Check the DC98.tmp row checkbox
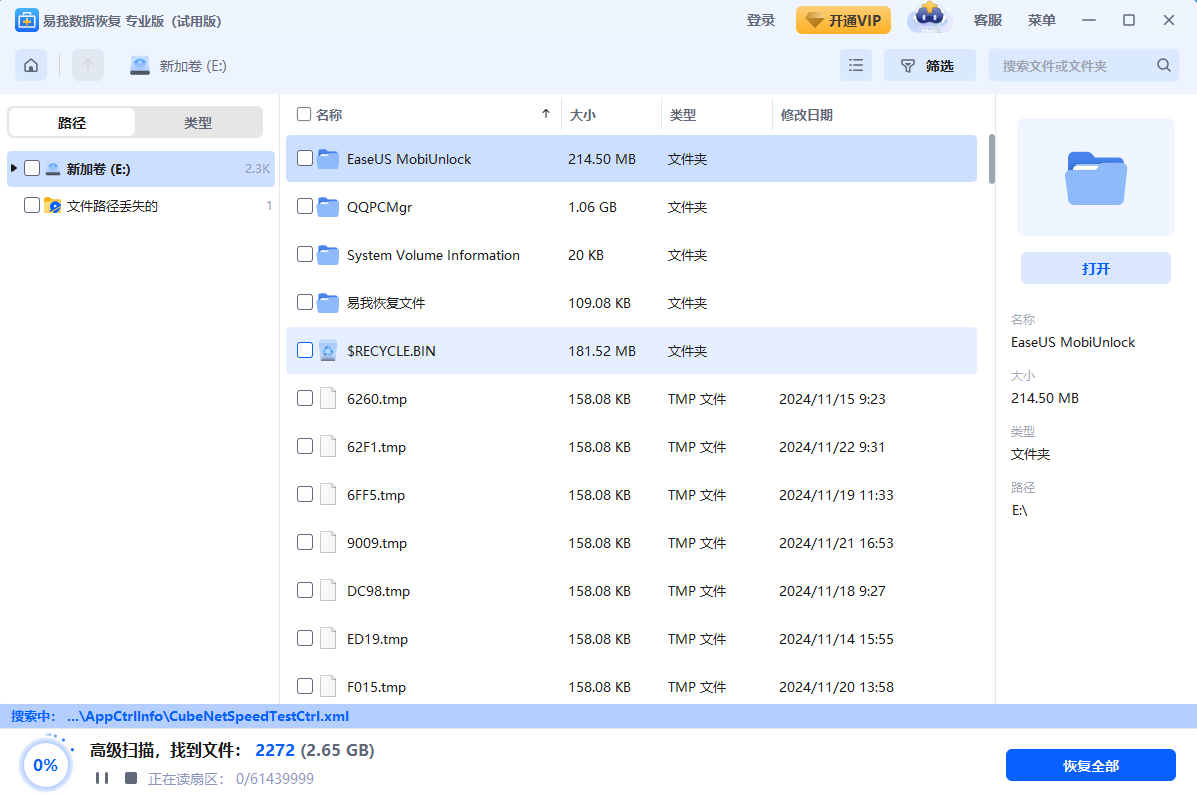 point(305,591)
